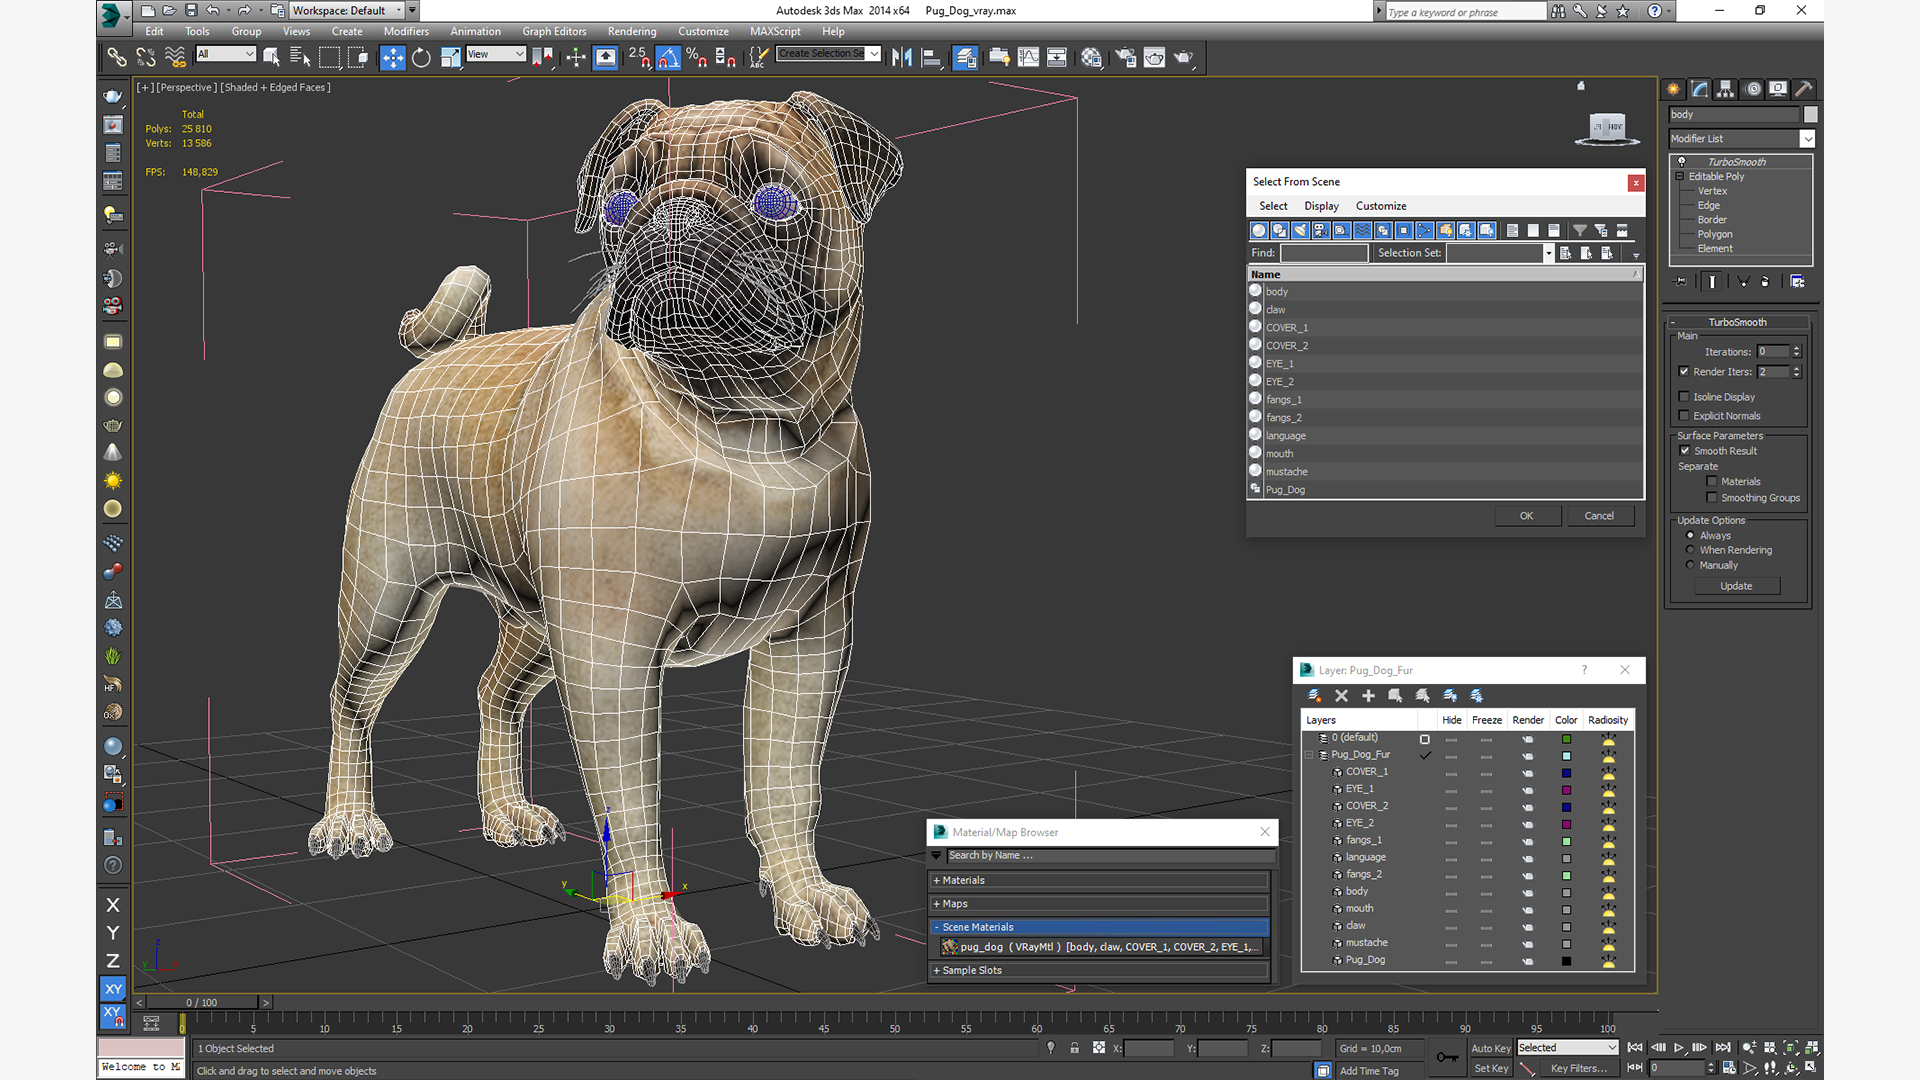Open Display menu in Select From Scene
The image size is (1920, 1080).
1321,206
